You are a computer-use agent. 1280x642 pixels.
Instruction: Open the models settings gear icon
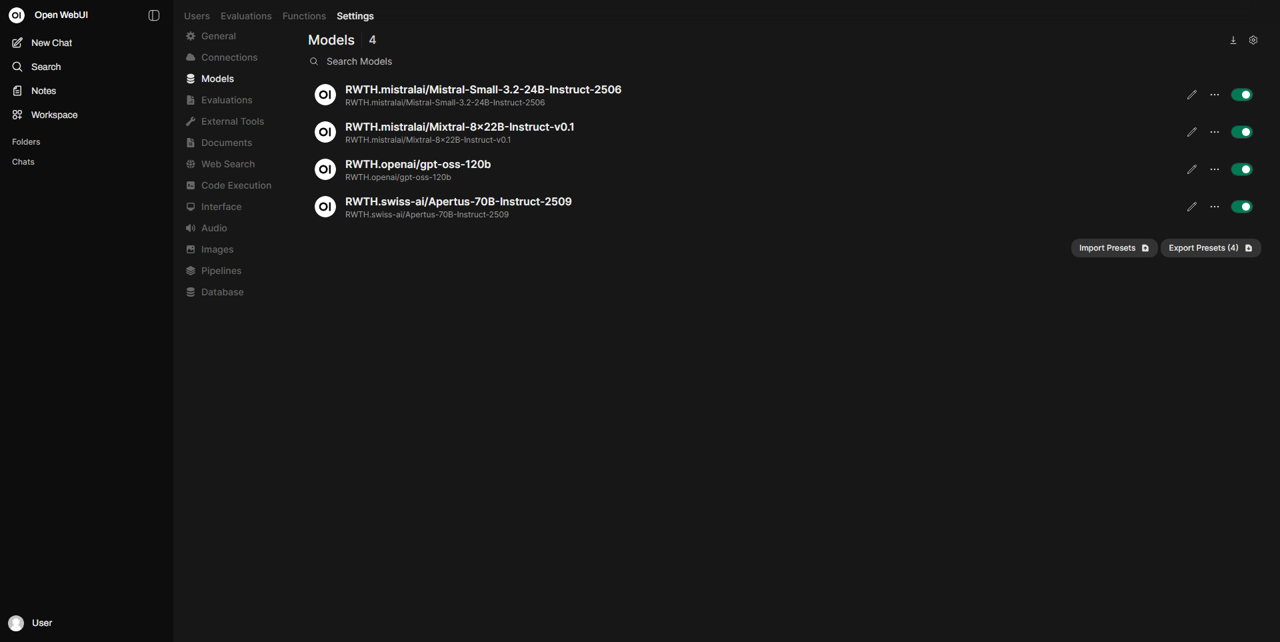click(x=1253, y=41)
